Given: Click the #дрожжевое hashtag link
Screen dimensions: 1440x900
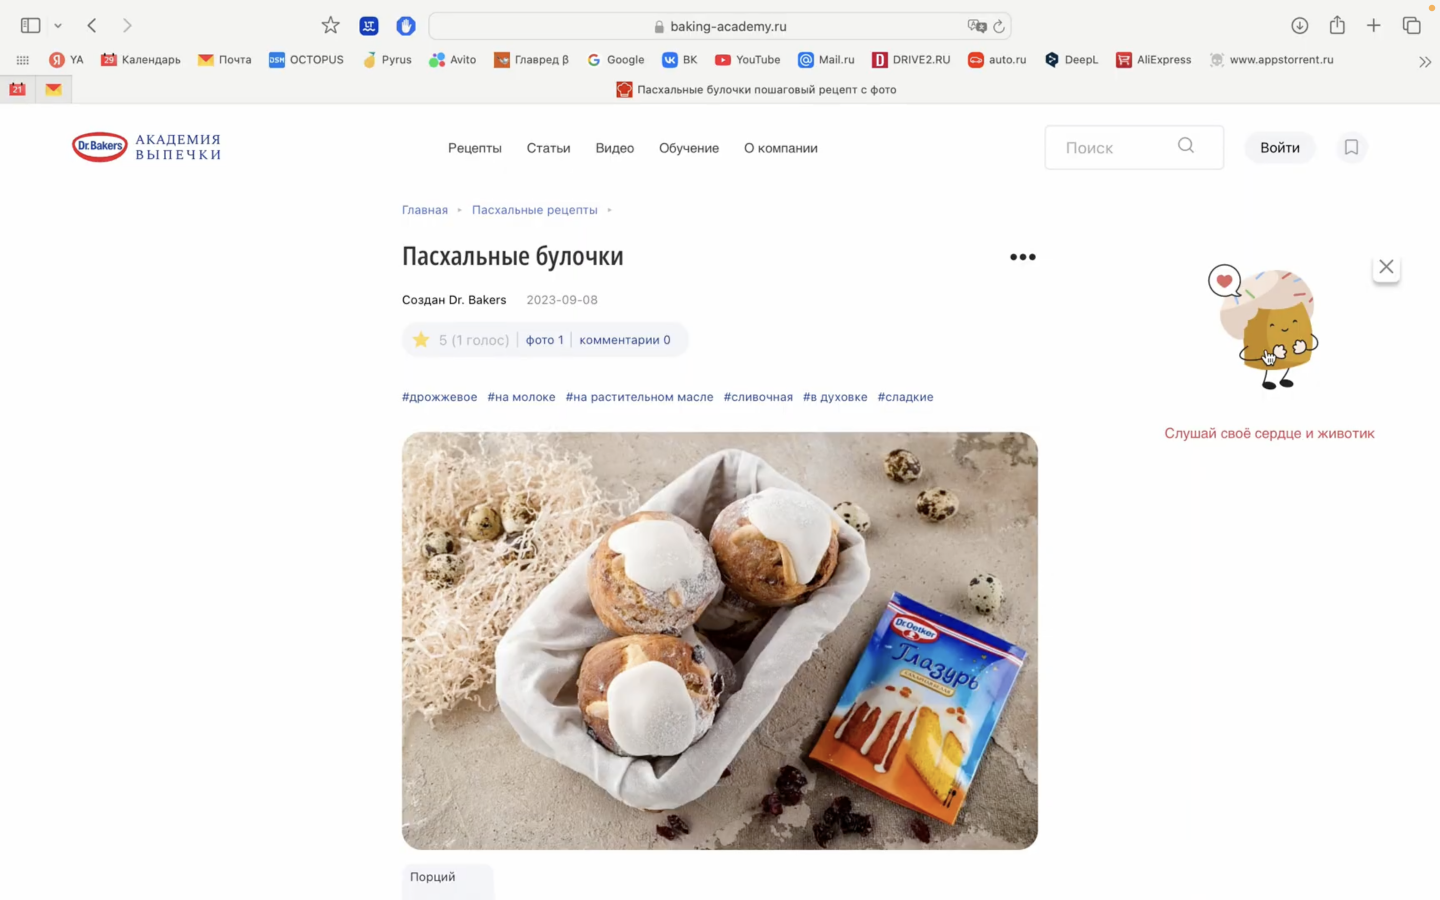Looking at the screenshot, I should (x=439, y=397).
